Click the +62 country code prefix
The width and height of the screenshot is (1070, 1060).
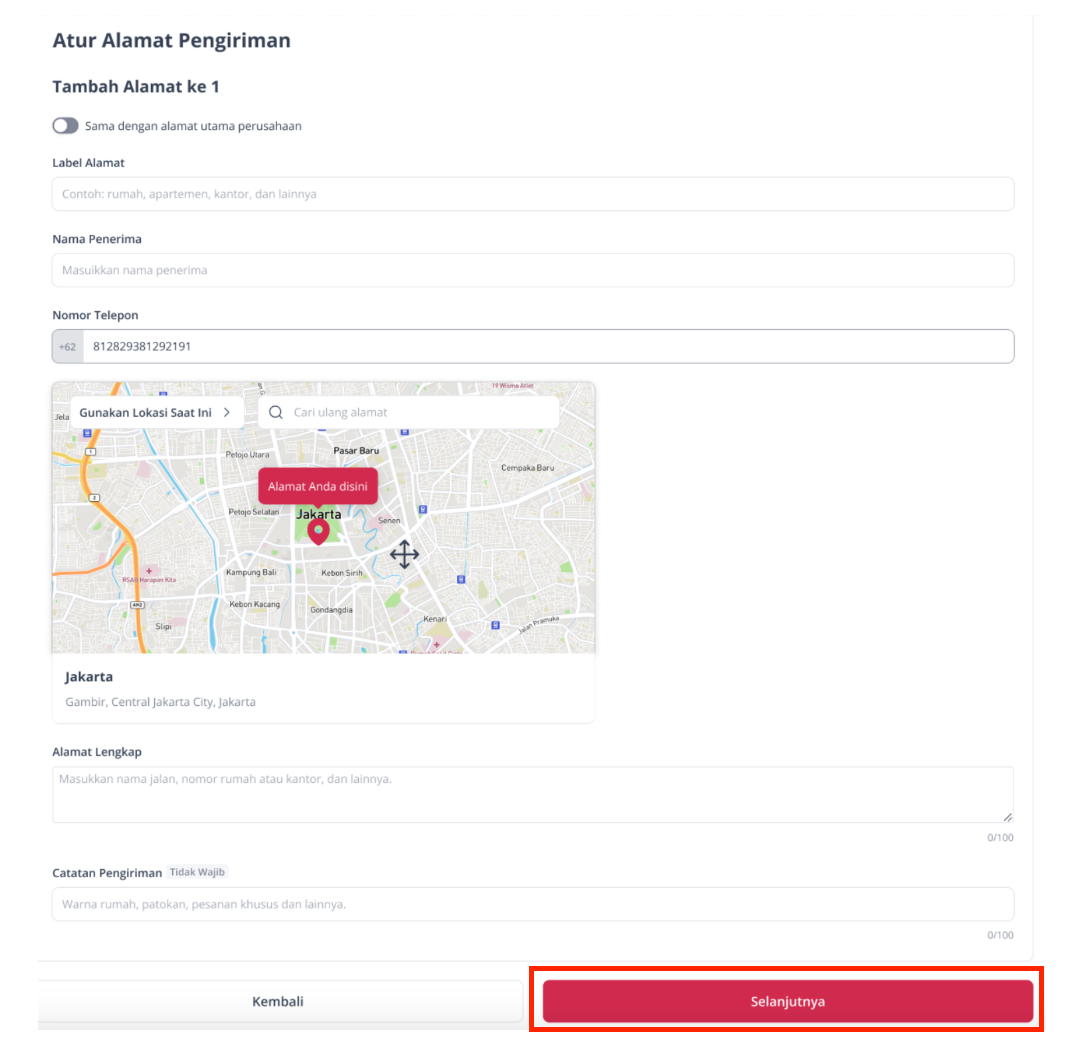(x=68, y=347)
